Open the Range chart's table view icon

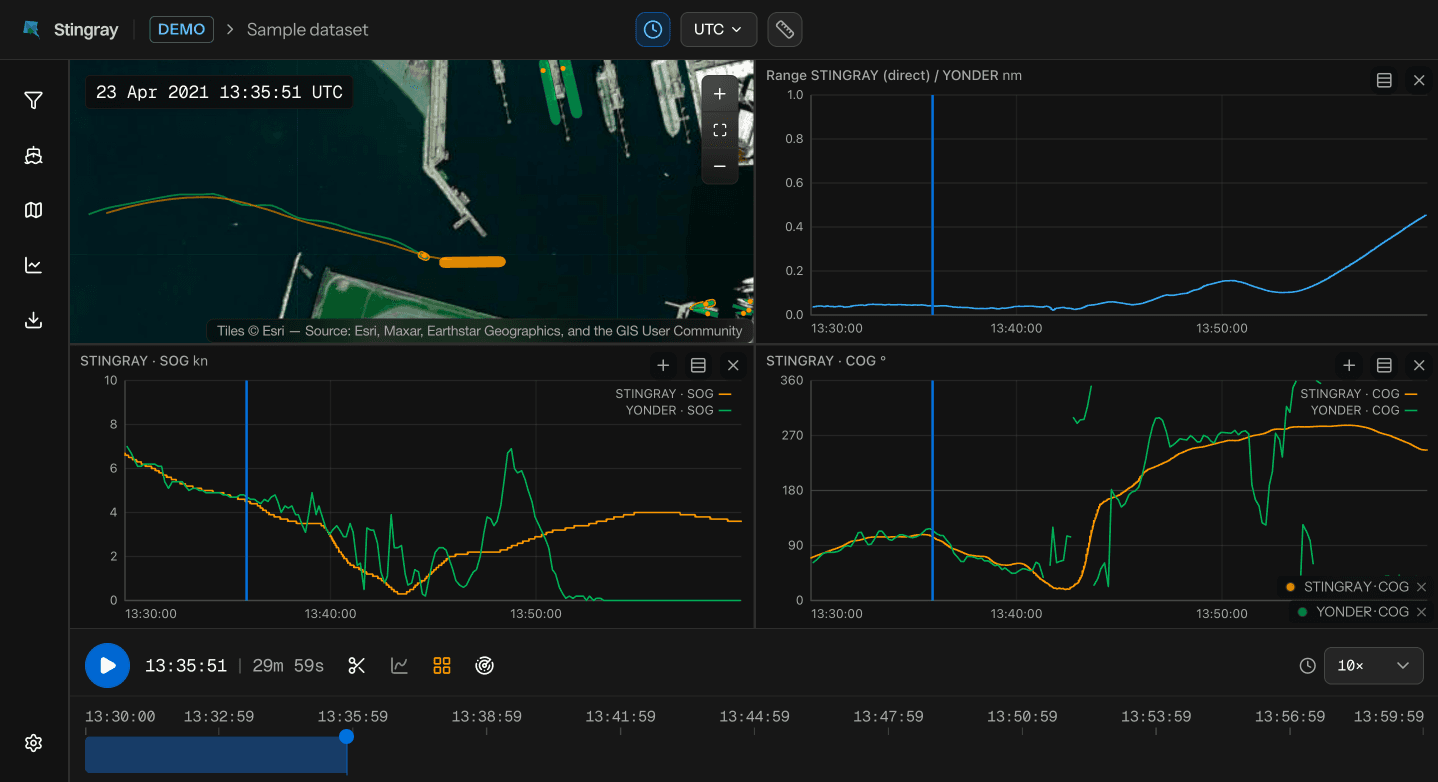tap(1384, 80)
